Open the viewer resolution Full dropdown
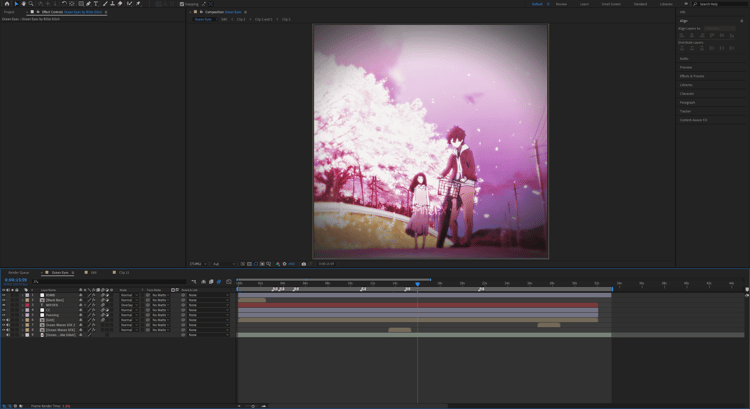Viewport: 750px width, 409px height. click(x=223, y=264)
